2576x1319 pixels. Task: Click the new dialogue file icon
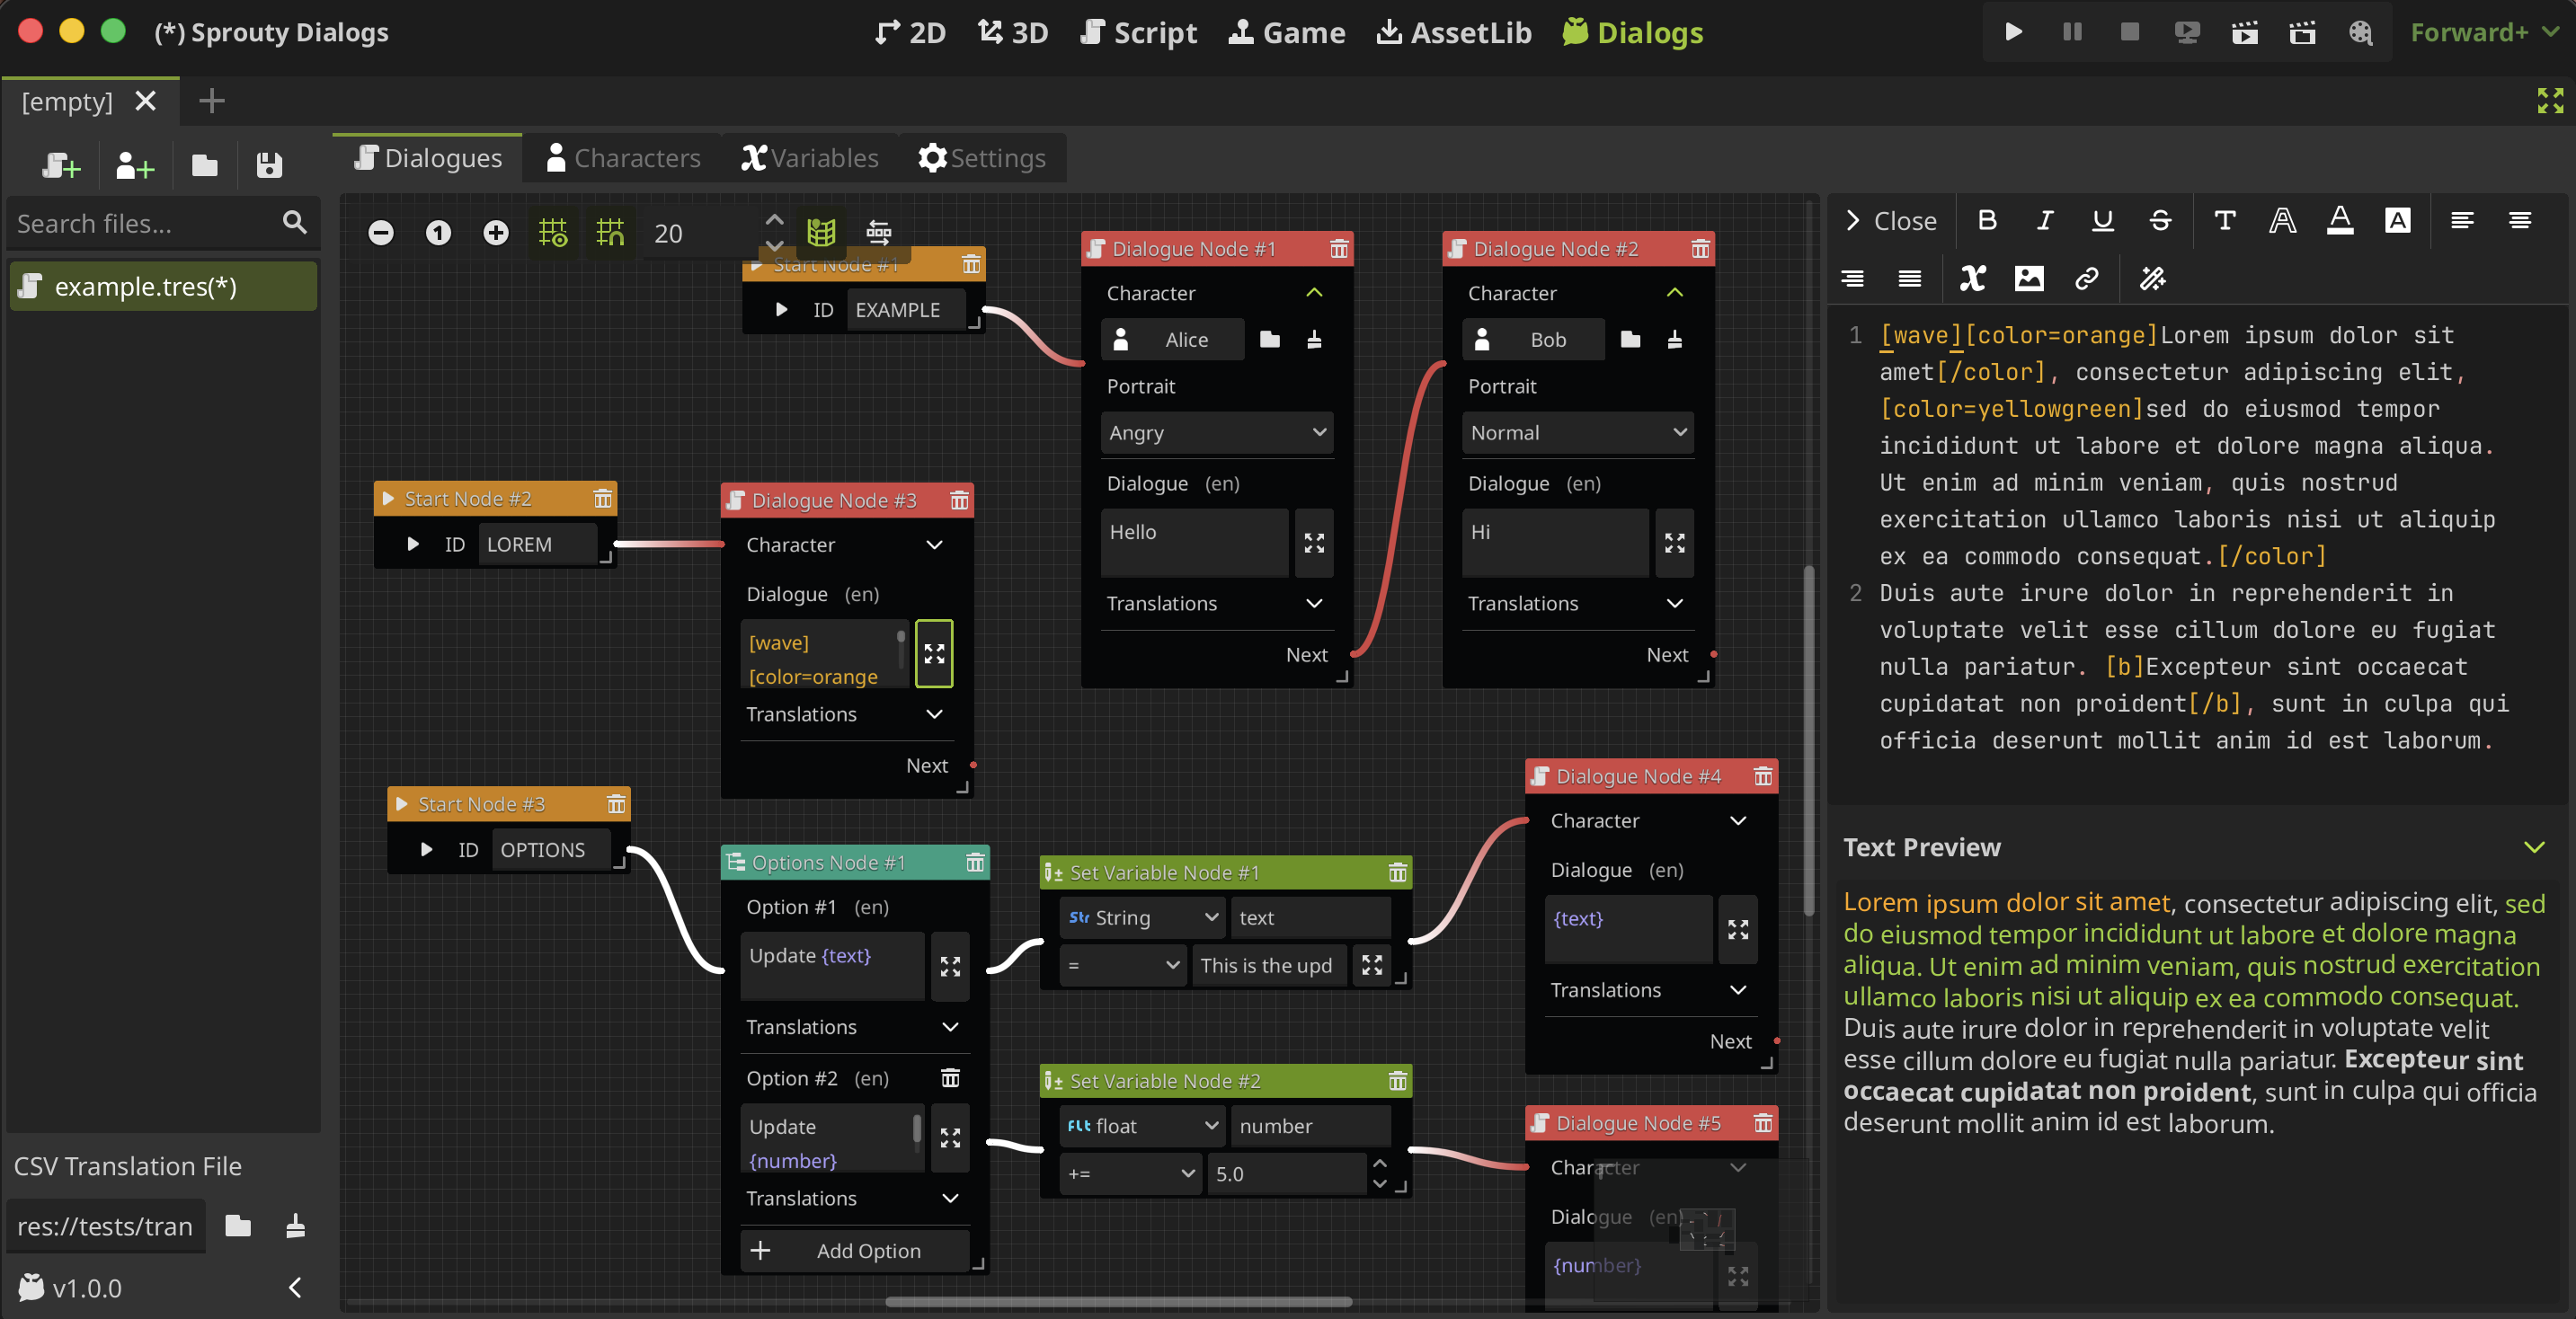tap(60, 165)
